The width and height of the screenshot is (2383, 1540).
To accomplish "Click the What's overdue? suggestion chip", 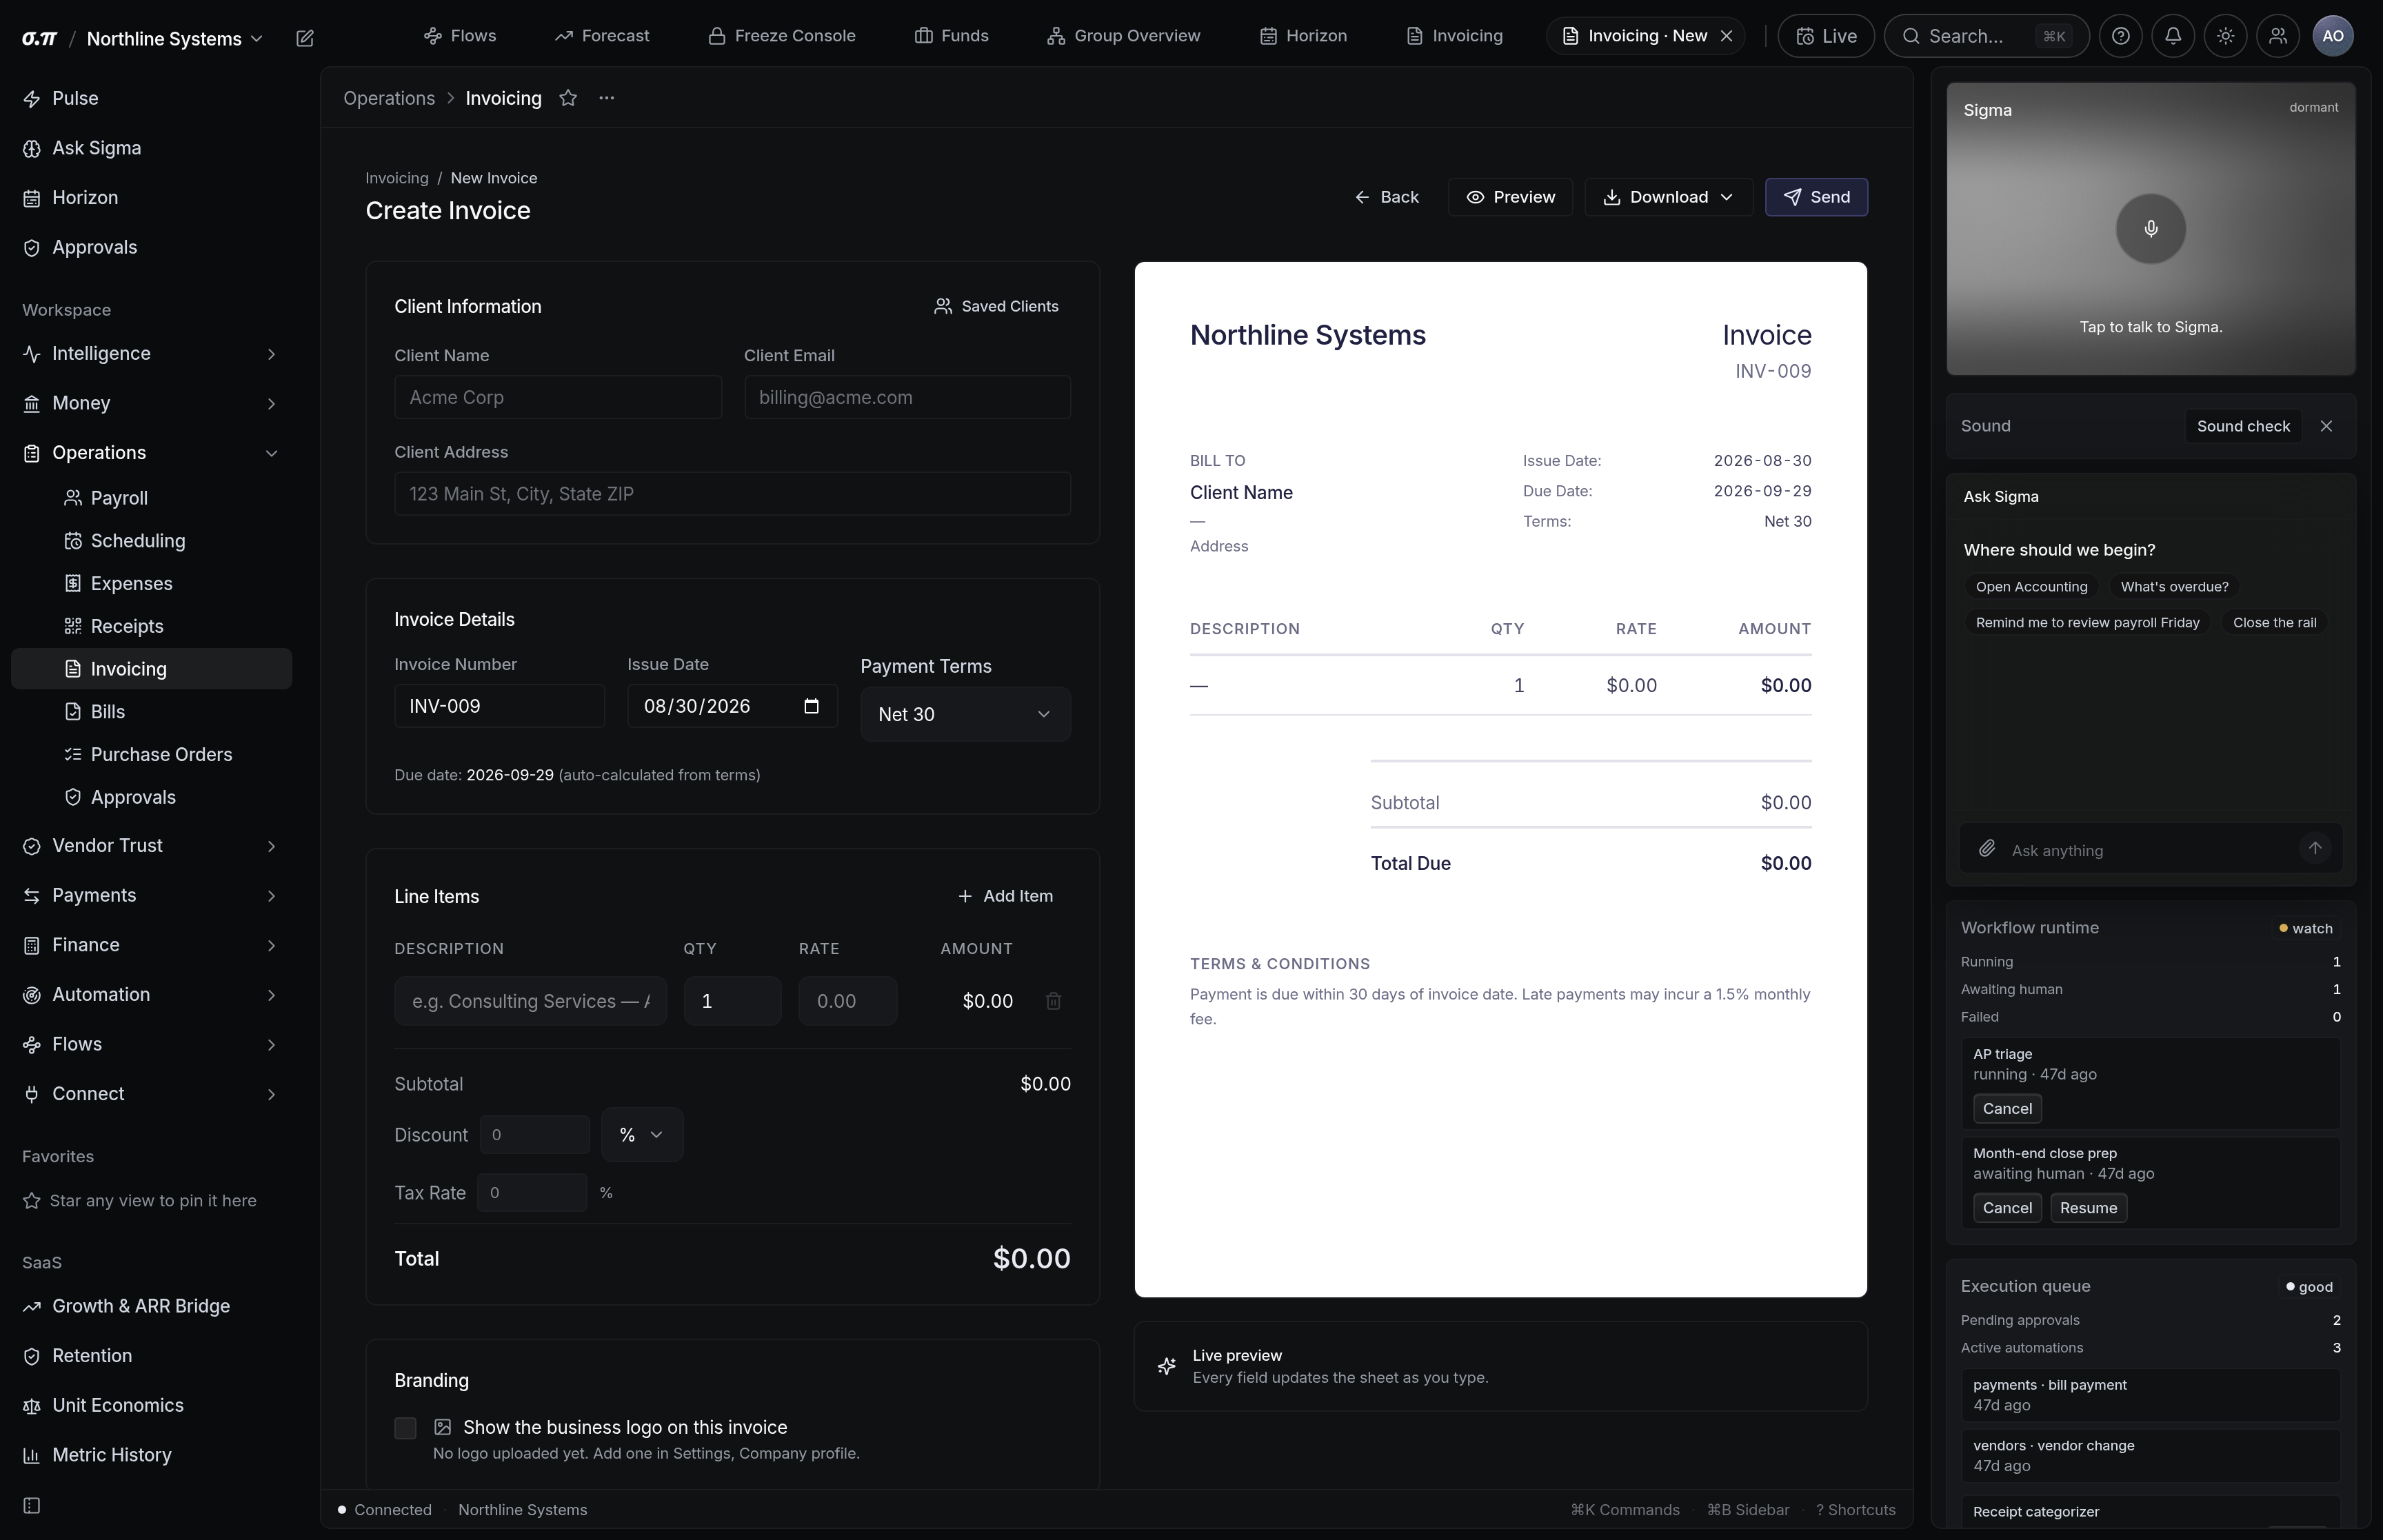I will [x=2174, y=587].
